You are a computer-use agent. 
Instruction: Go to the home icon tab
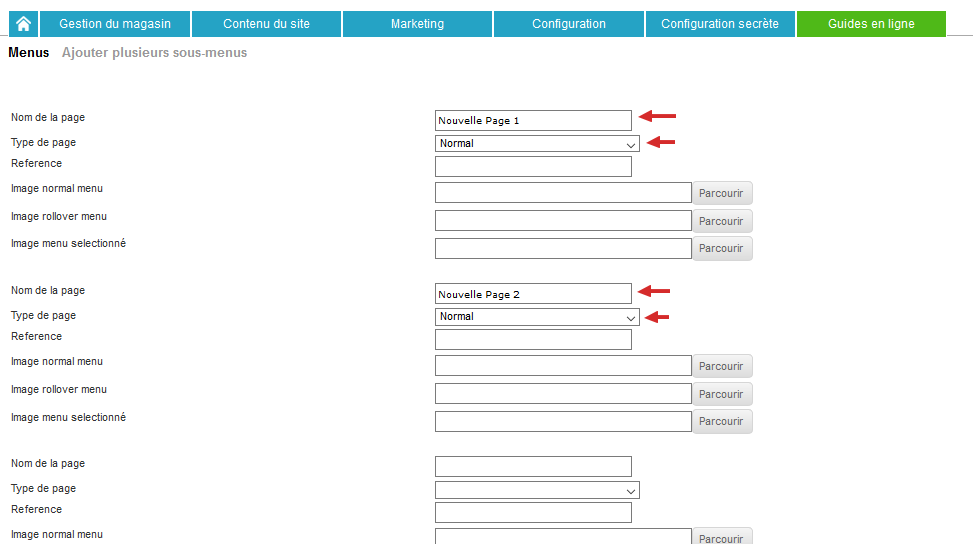point(24,24)
